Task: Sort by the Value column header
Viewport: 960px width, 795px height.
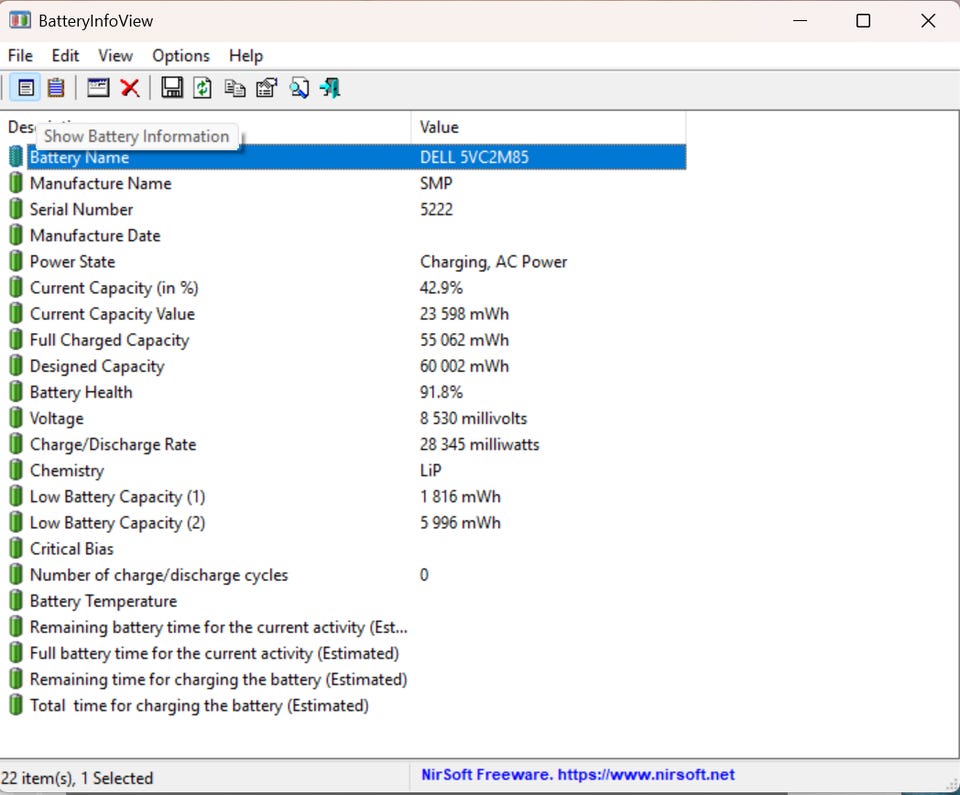Action: click(548, 127)
